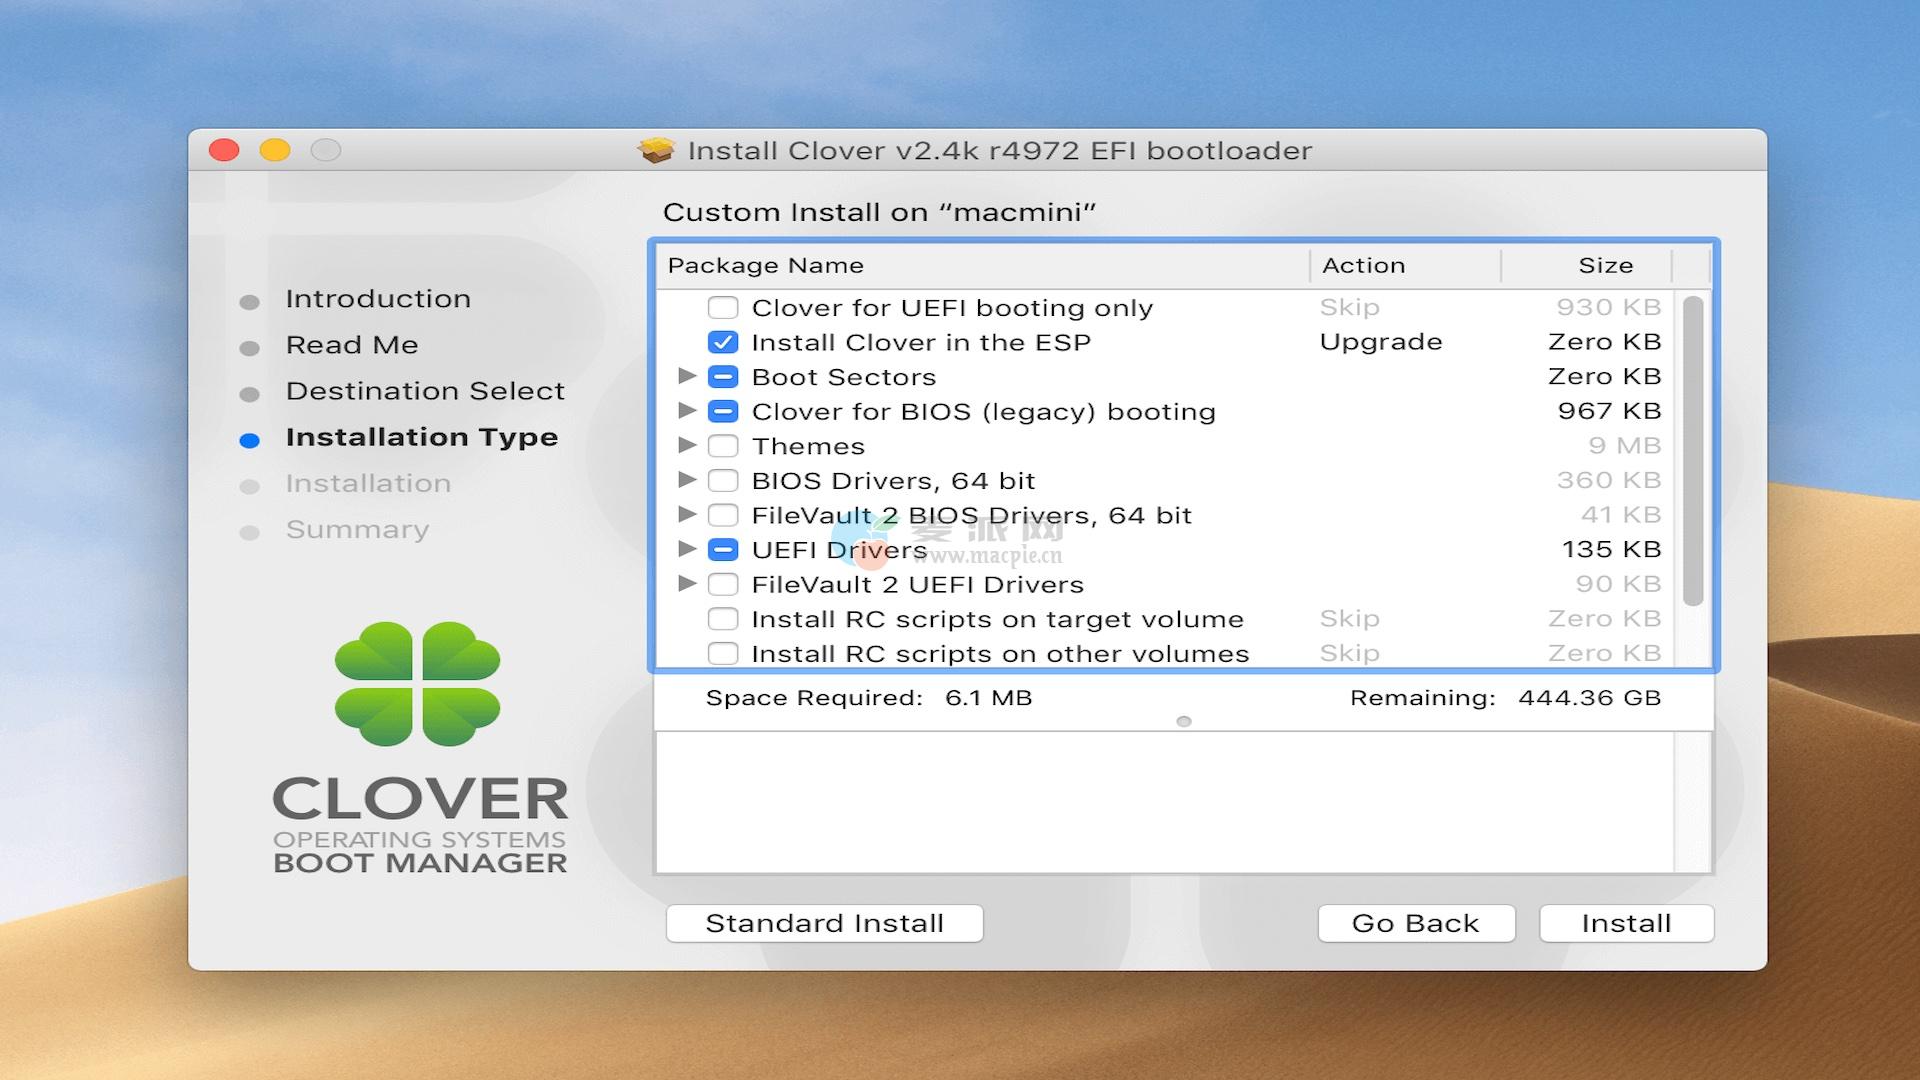Viewport: 1920px width, 1080px height.
Task: Expand the Themes disclosure triangle
Action: click(x=687, y=445)
